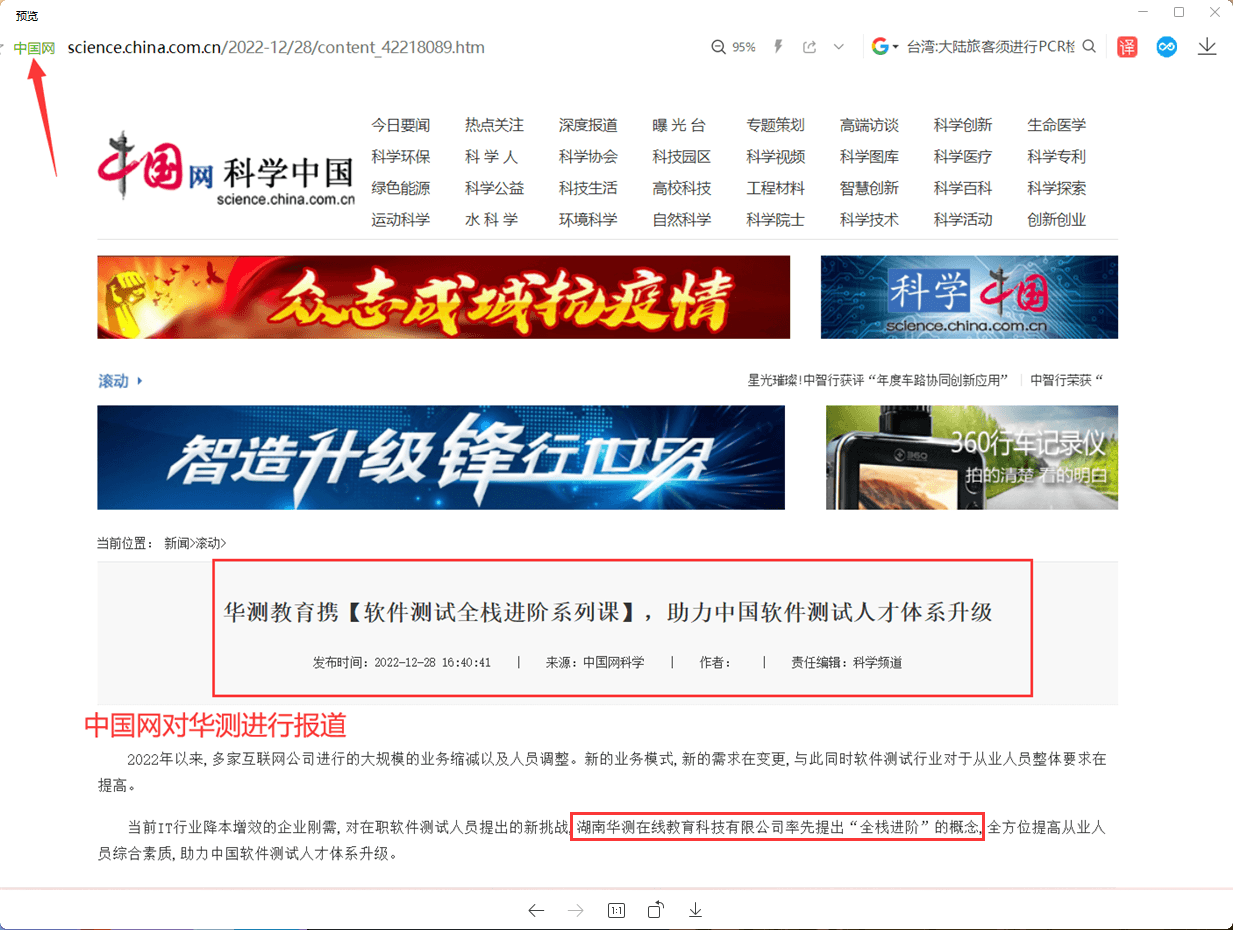This screenshot has width=1233, height=930.
Task: Open the 科学院士 link
Action: coord(775,220)
